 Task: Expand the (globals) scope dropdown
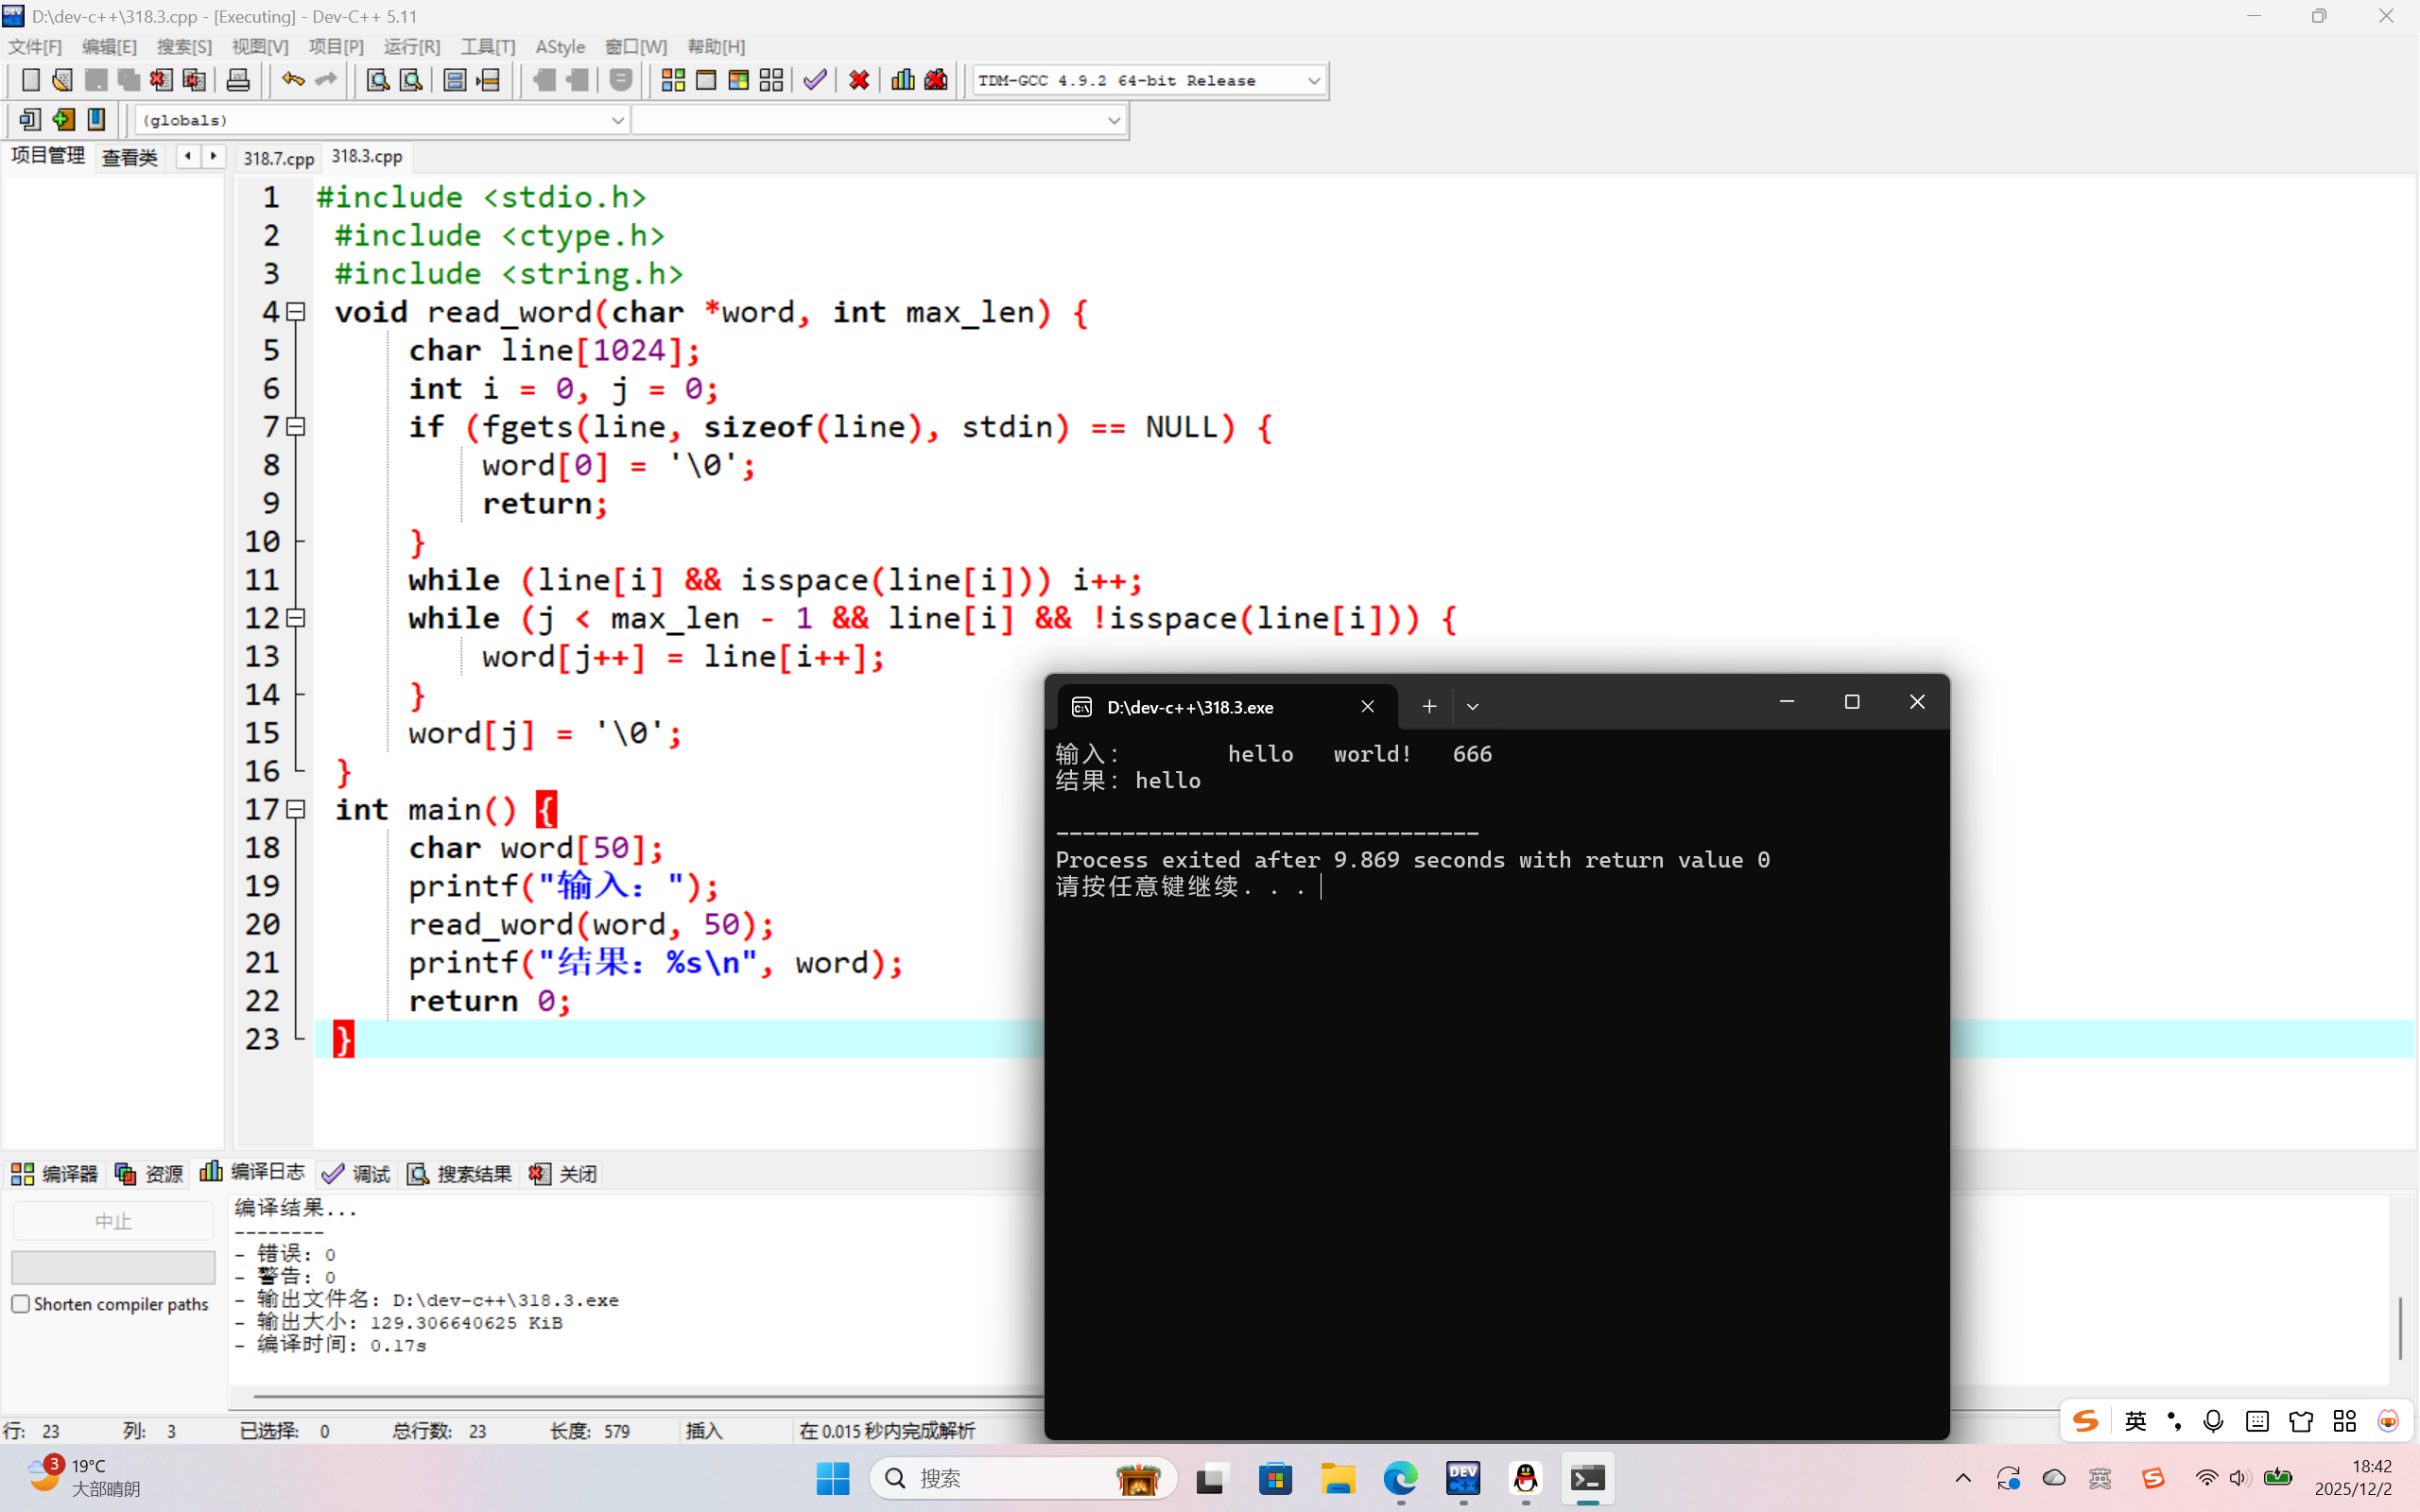tap(617, 120)
